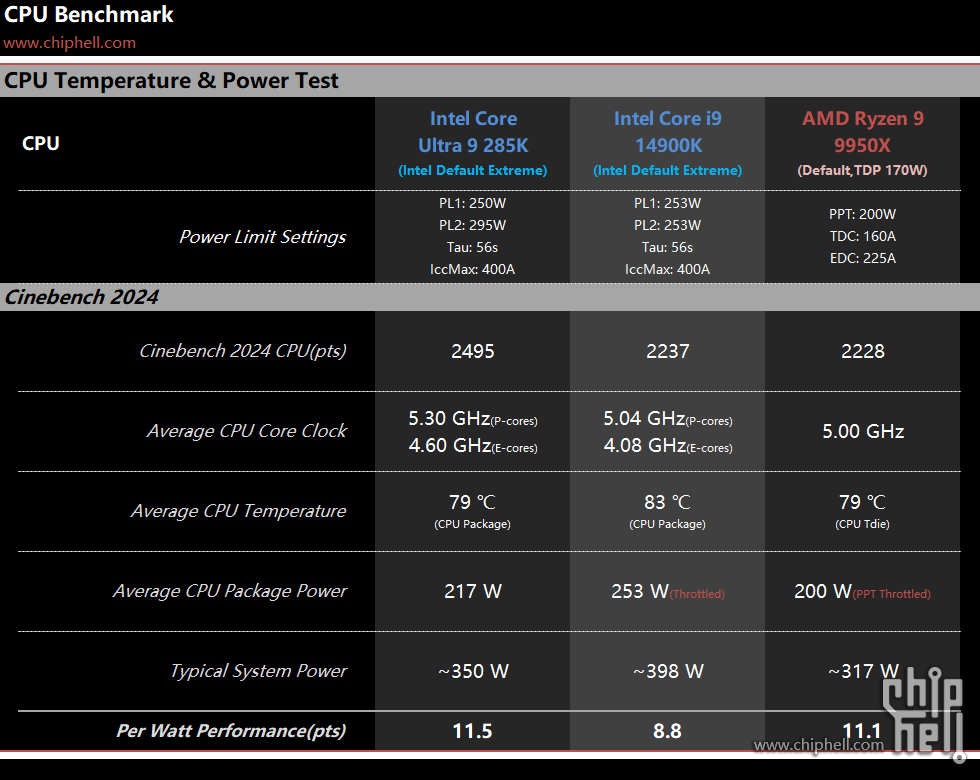Click "IccMax: 400A" in the 285K column

pos(472,269)
